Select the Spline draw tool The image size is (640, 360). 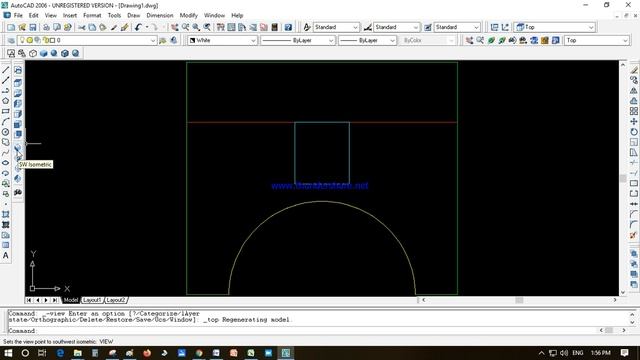coord(6,153)
